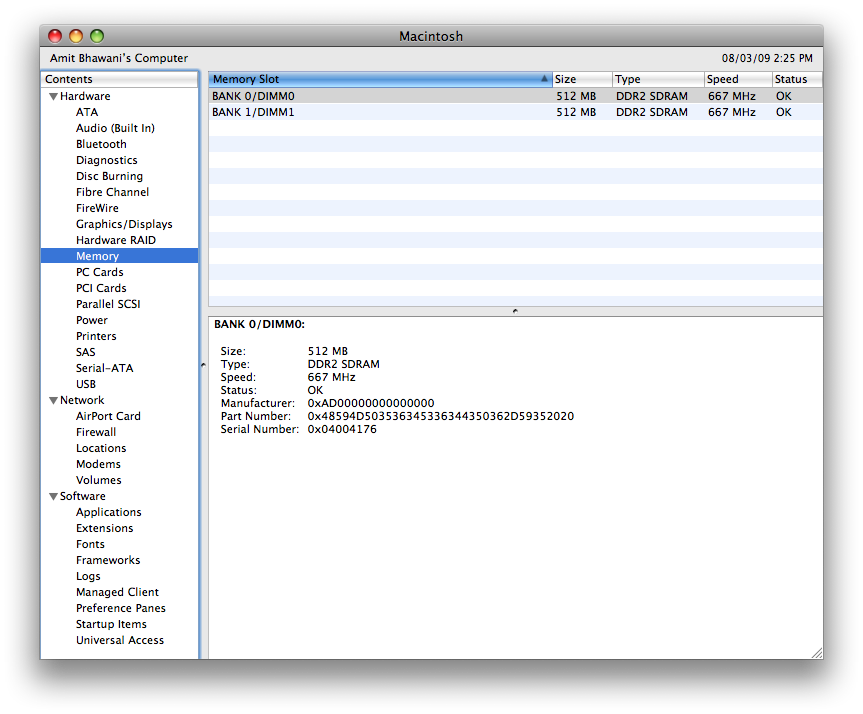The image size is (863, 714).
Task: Click the Network category label
Action: pyautogui.click(x=82, y=400)
